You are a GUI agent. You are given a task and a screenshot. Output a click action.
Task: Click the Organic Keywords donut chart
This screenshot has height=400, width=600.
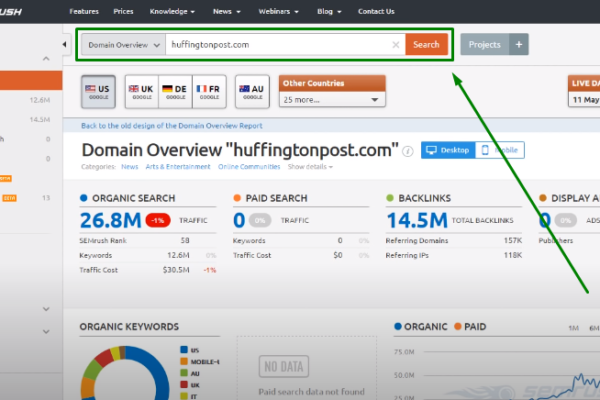pyautogui.click(x=125, y=373)
